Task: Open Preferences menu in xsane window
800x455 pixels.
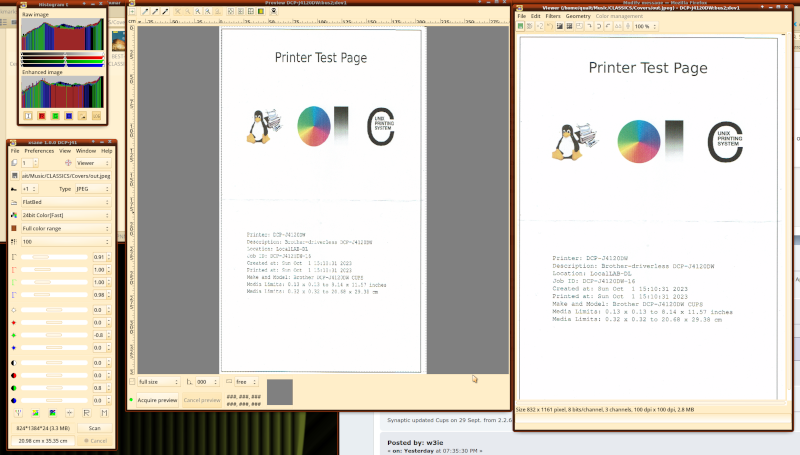Action: 40,150
